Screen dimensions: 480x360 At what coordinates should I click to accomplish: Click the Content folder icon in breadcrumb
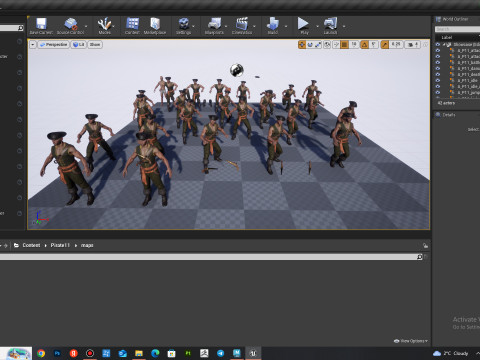(x=16, y=245)
